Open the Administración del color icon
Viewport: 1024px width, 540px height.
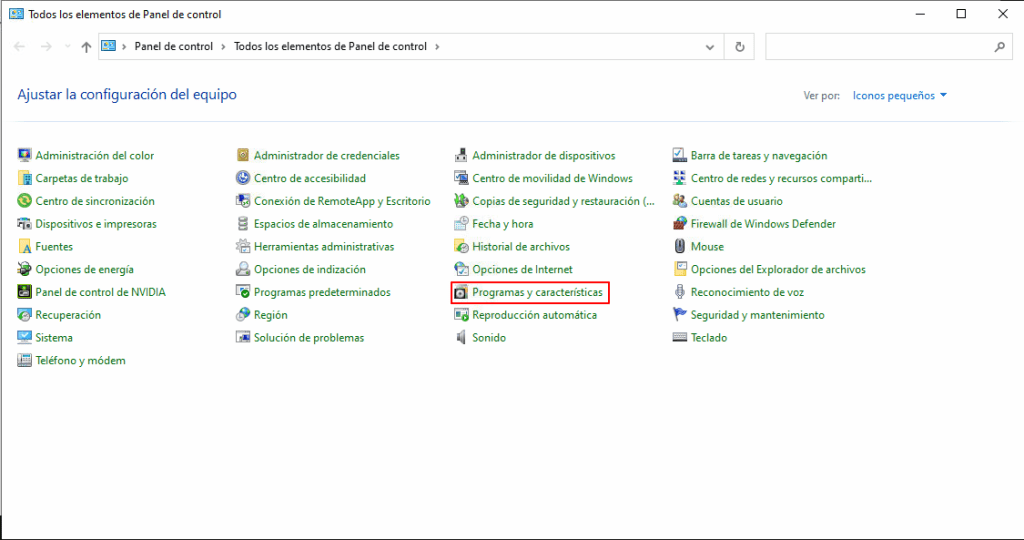[x=24, y=155]
